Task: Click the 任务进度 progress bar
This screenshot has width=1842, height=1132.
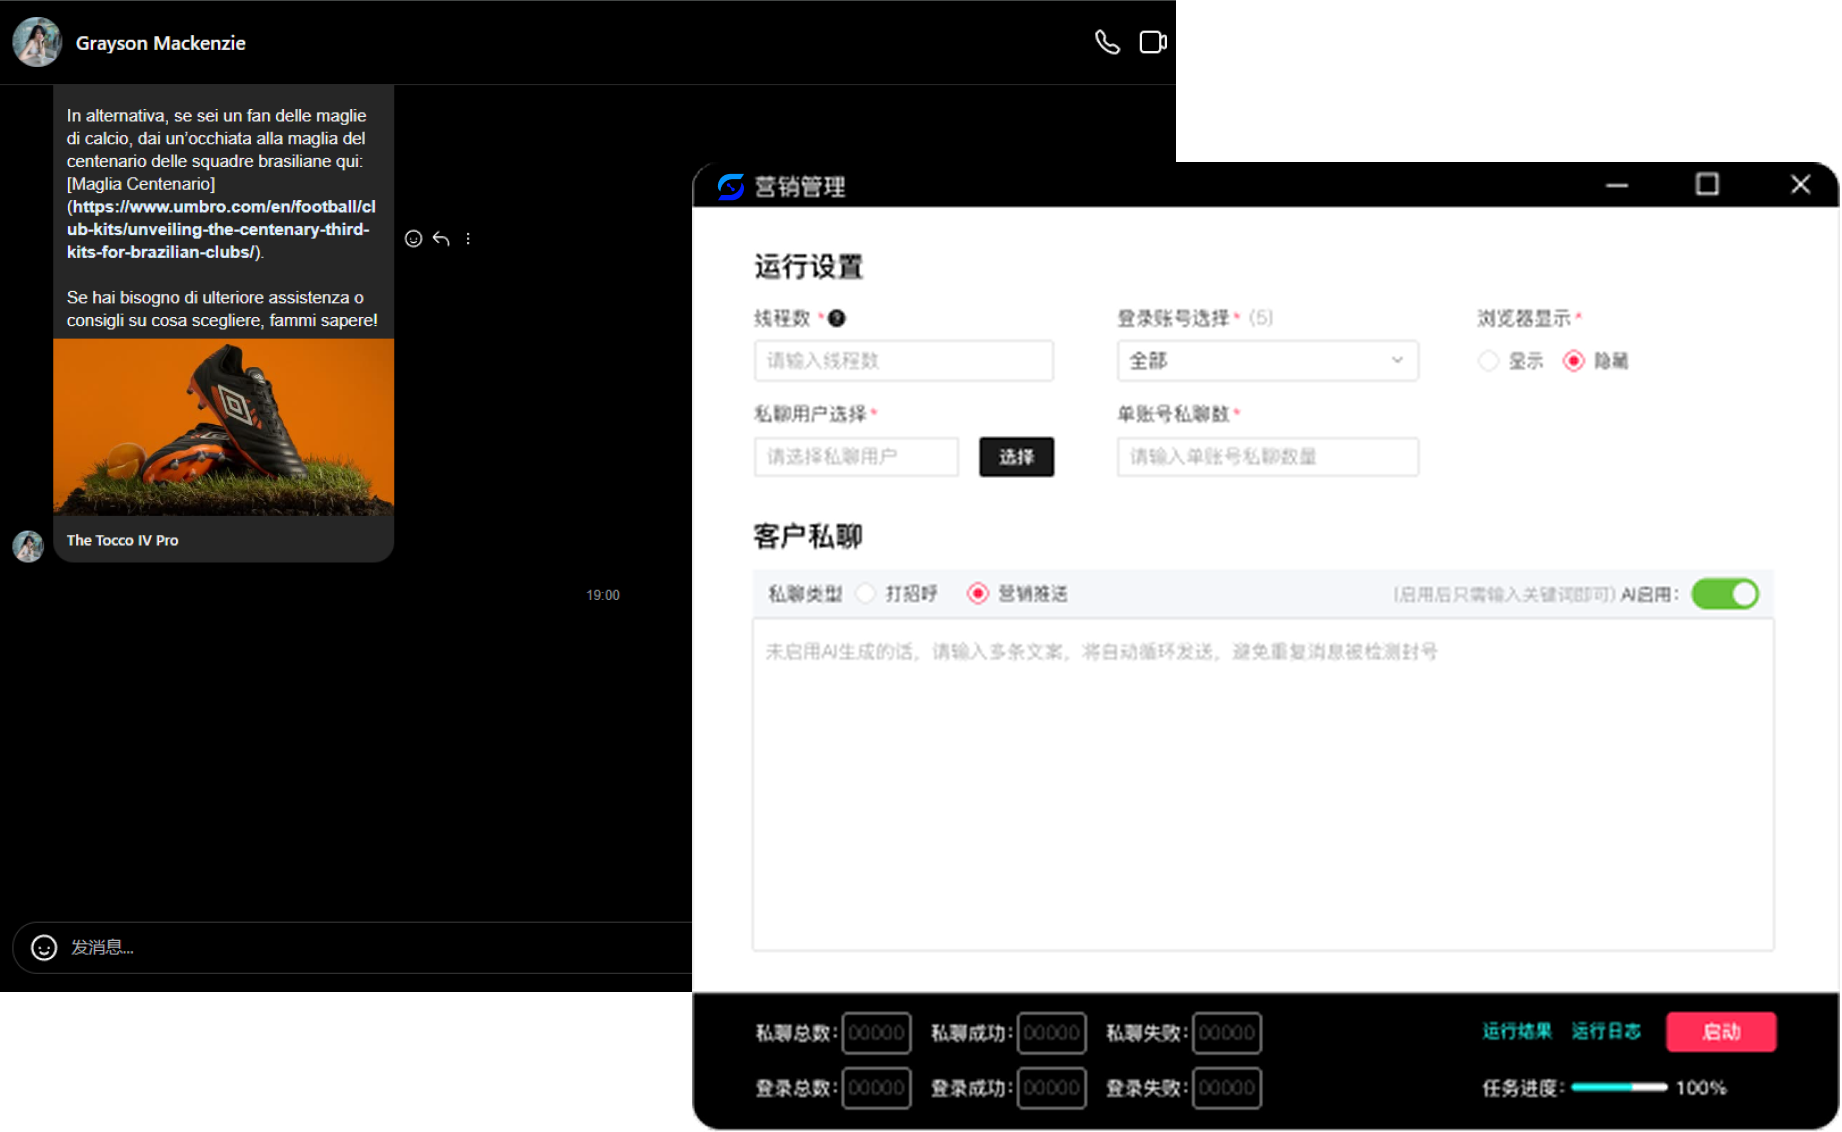Action: (1618, 1088)
